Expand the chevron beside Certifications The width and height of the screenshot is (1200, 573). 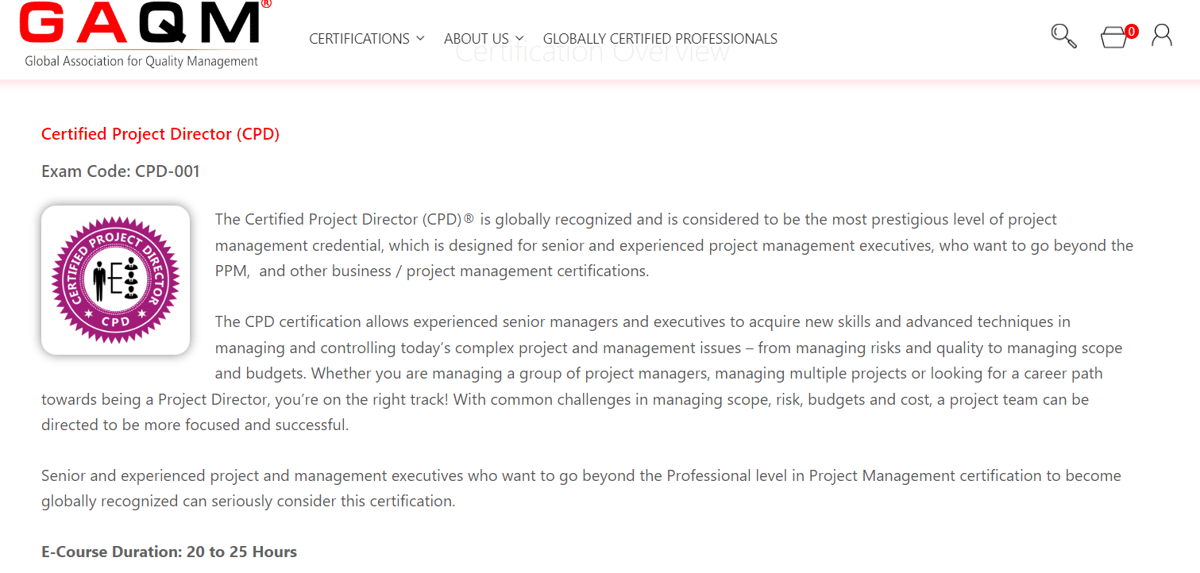(x=420, y=38)
